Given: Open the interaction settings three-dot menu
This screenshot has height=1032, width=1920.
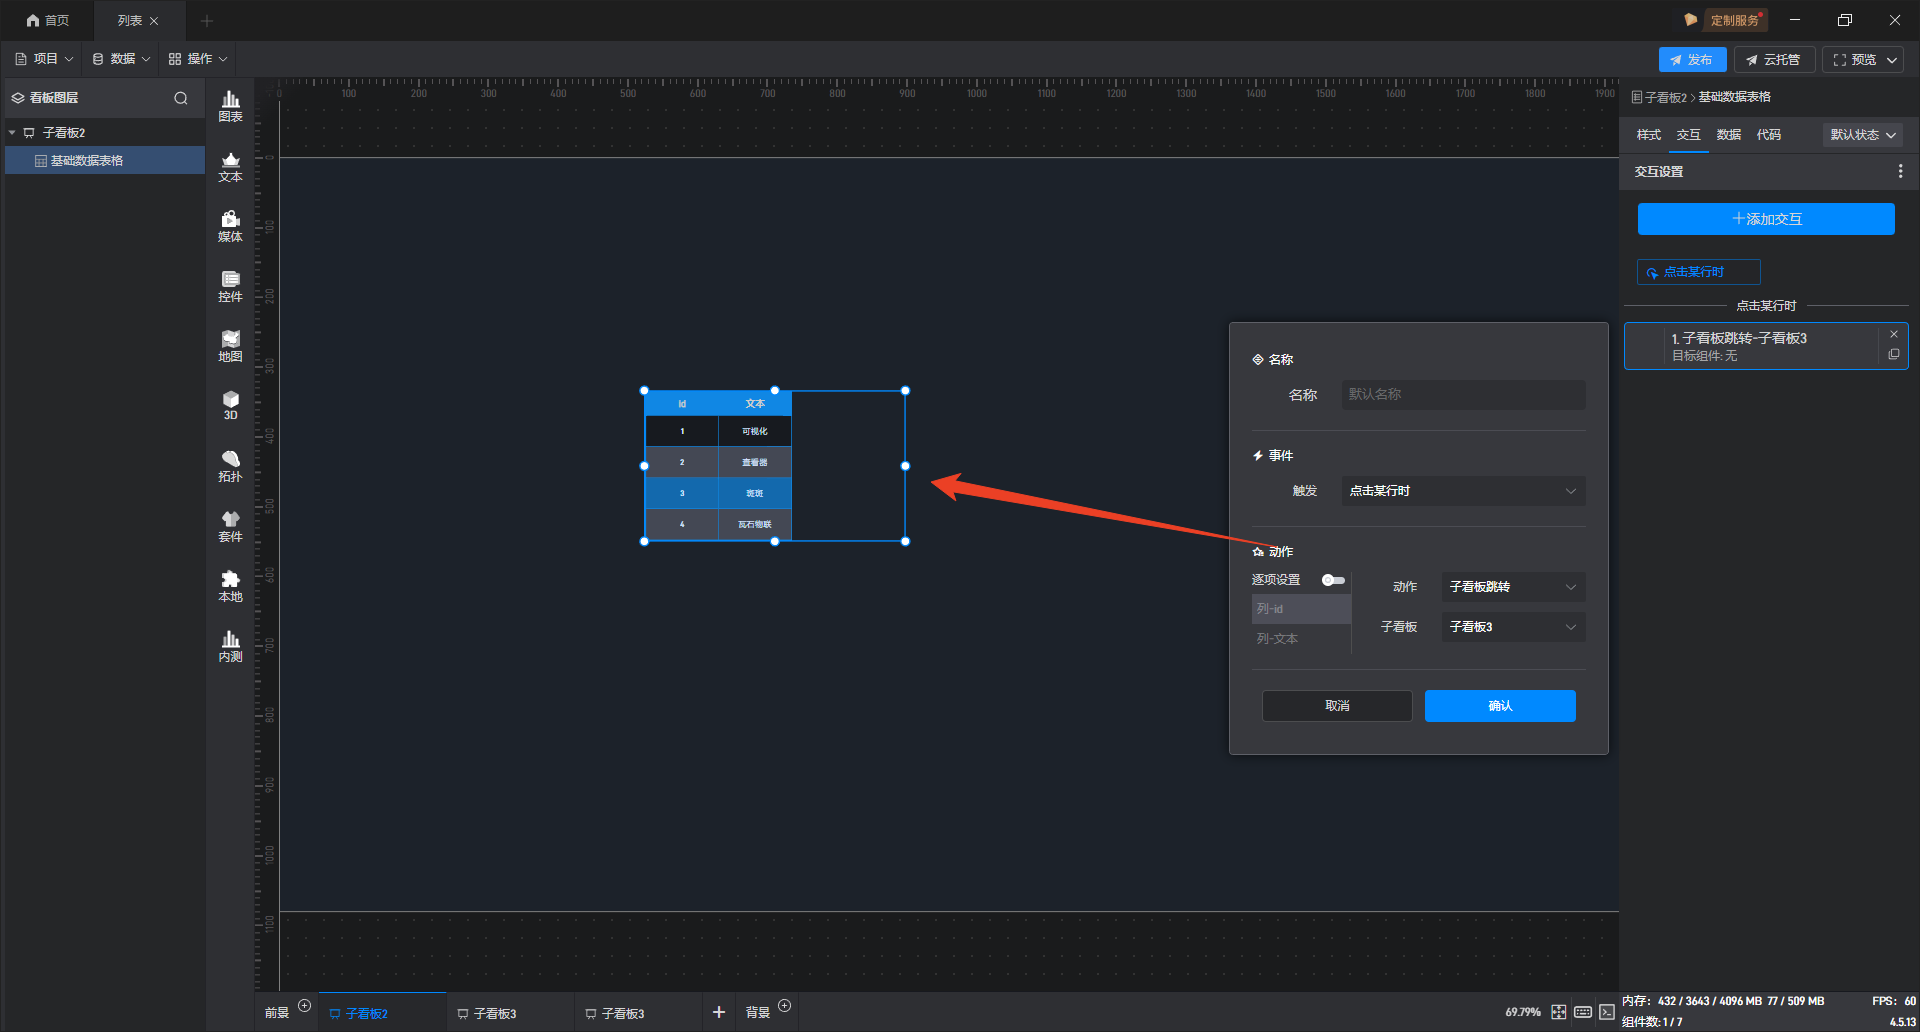Looking at the screenshot, I should click(1900, 172).
